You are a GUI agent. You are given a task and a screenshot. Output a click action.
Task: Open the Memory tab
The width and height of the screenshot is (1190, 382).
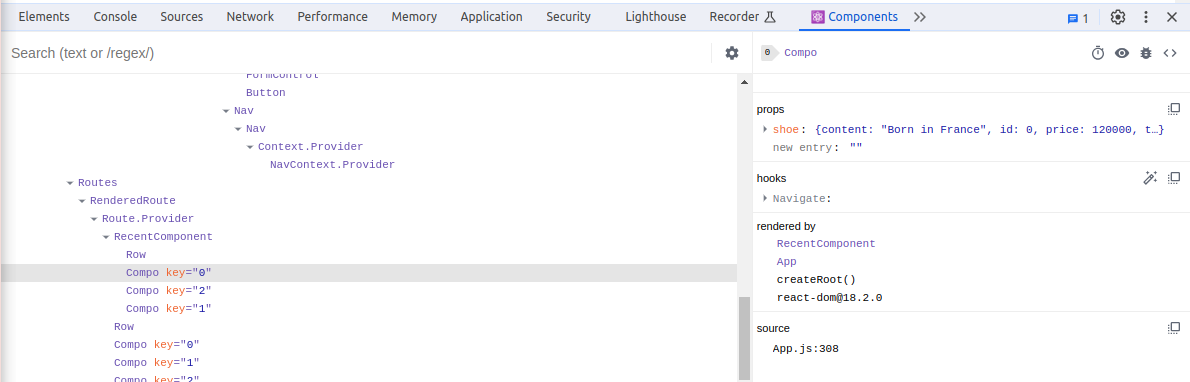point(414,17)
